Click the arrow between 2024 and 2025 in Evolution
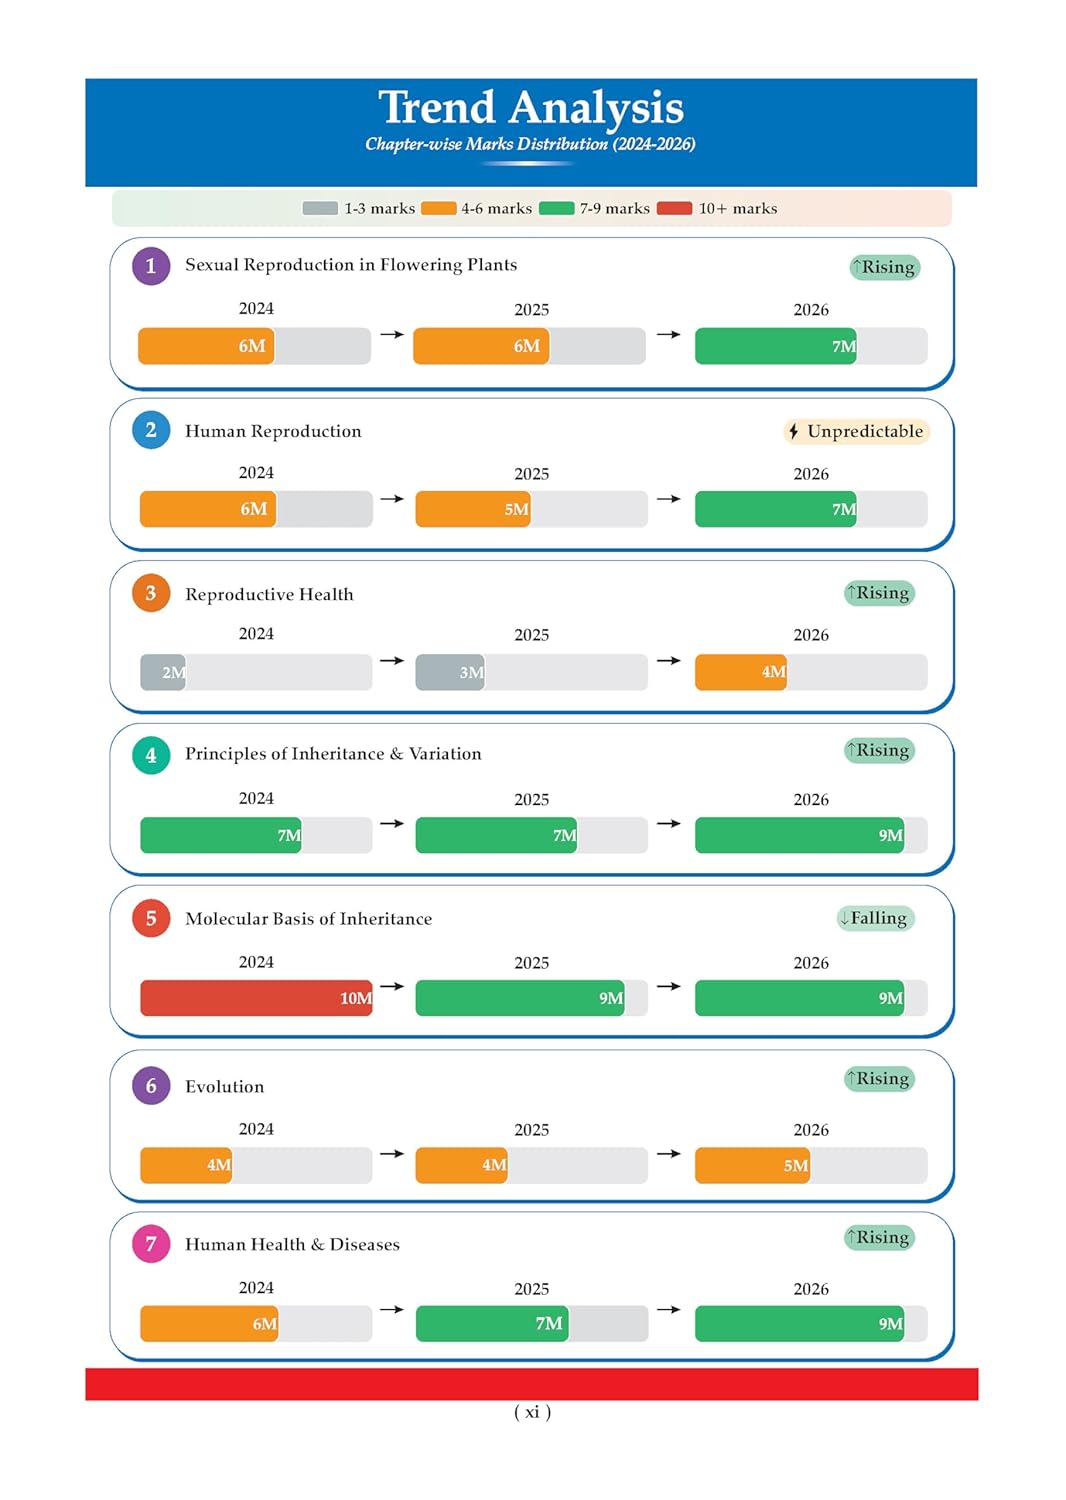The image size is (1066, 1500). [x=392, y=1153]
